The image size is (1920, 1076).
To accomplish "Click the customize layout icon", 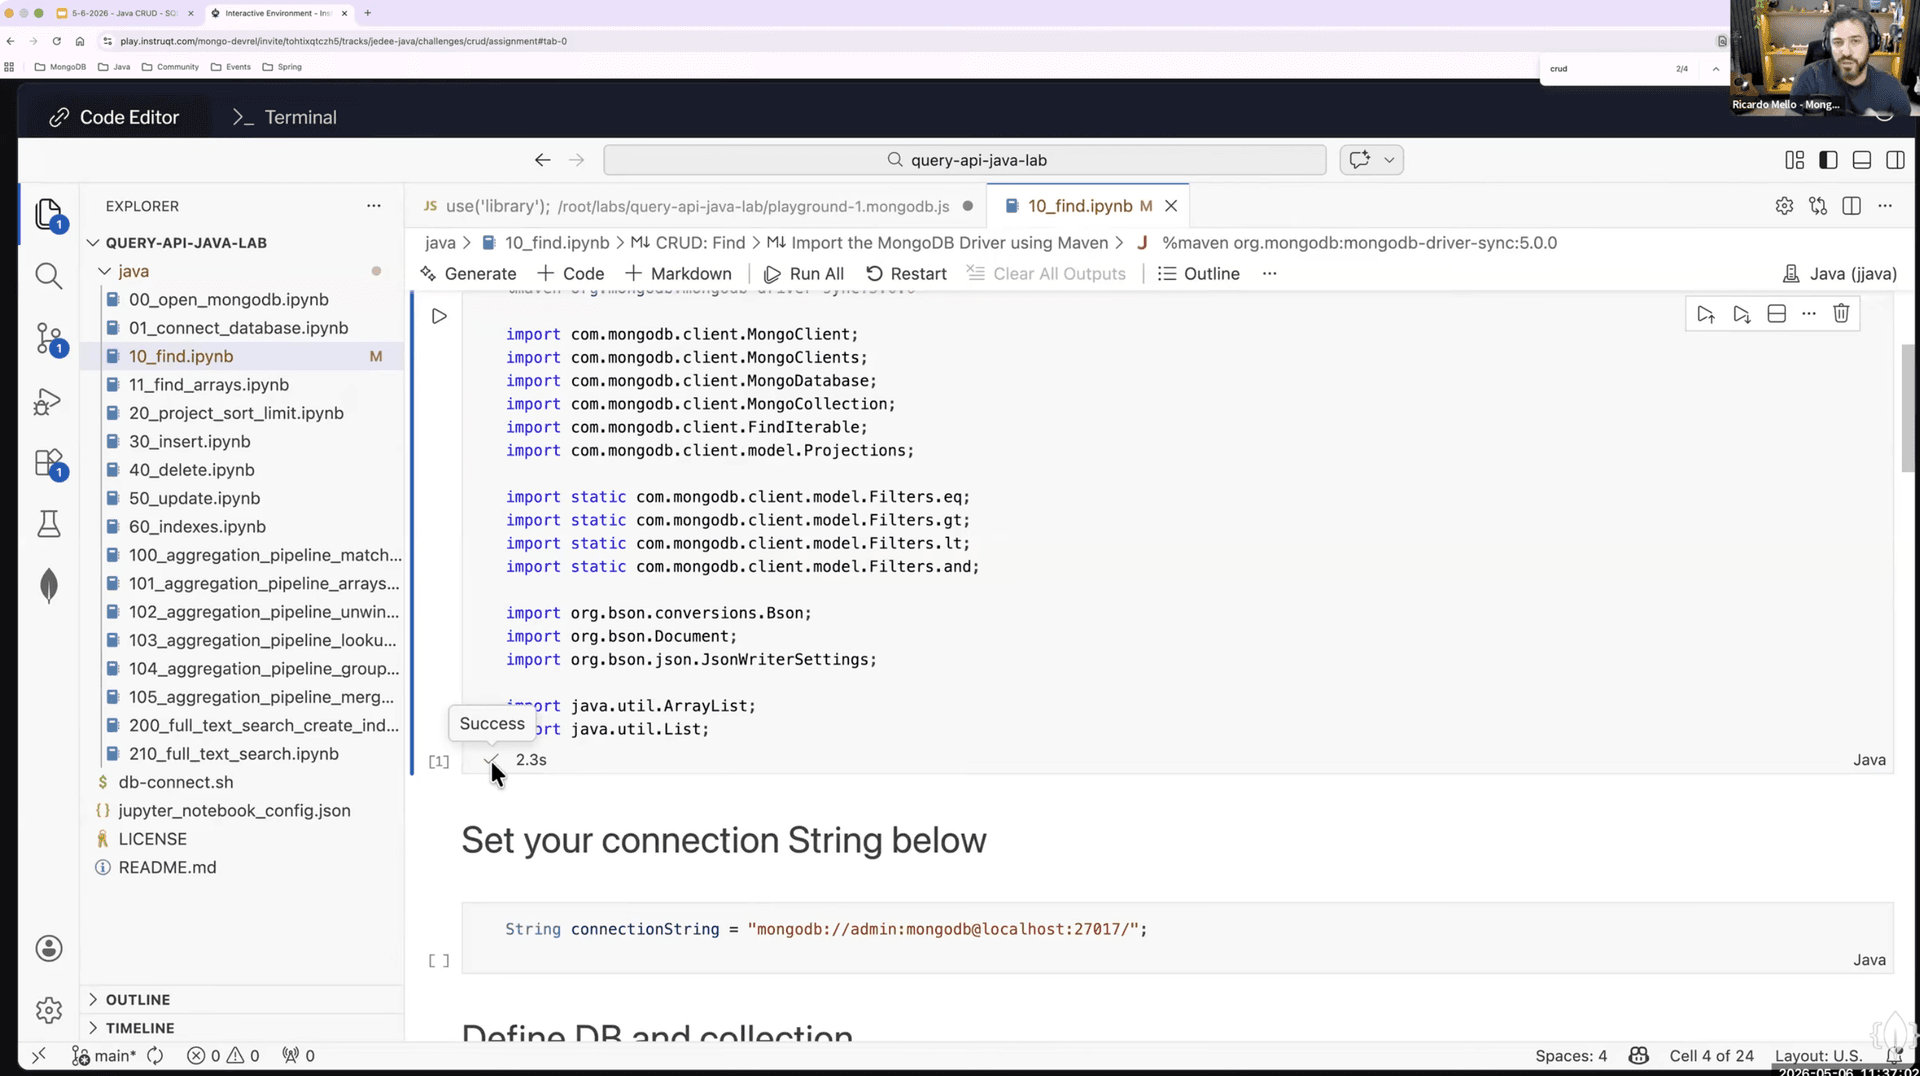I will point(1795,160).
